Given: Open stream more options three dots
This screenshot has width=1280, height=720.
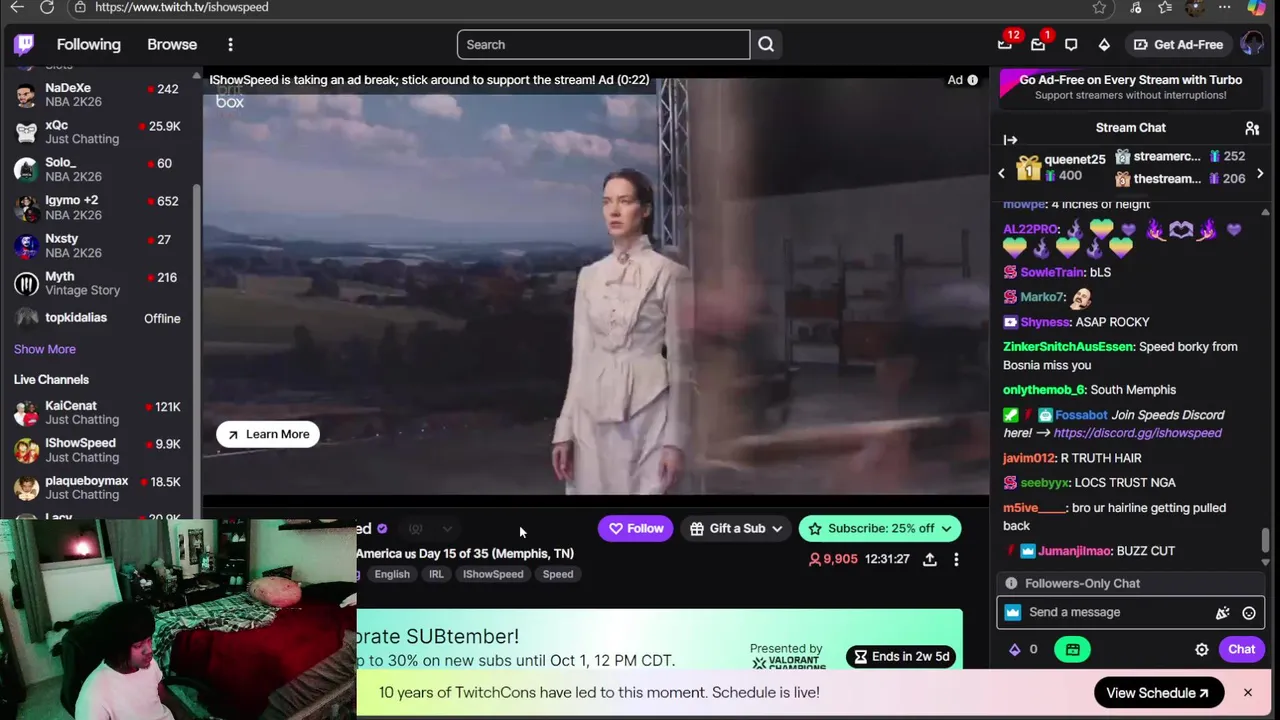Looking at the screenshot, I should tap(956, 559).
